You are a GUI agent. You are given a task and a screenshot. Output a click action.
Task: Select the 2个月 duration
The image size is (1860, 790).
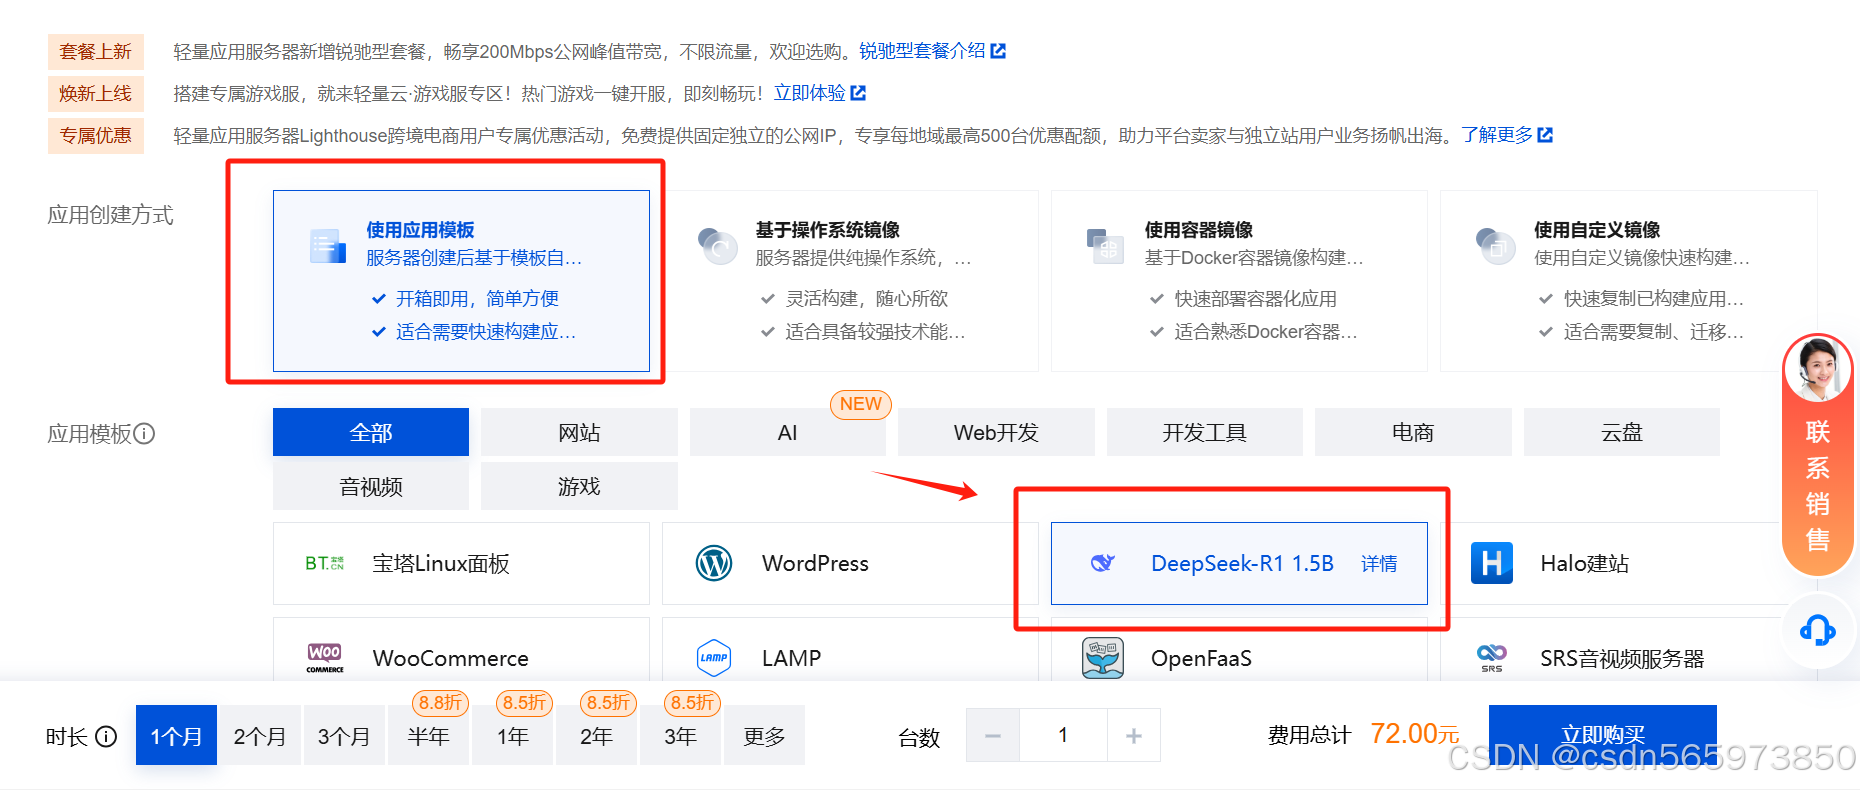[260, 736]
